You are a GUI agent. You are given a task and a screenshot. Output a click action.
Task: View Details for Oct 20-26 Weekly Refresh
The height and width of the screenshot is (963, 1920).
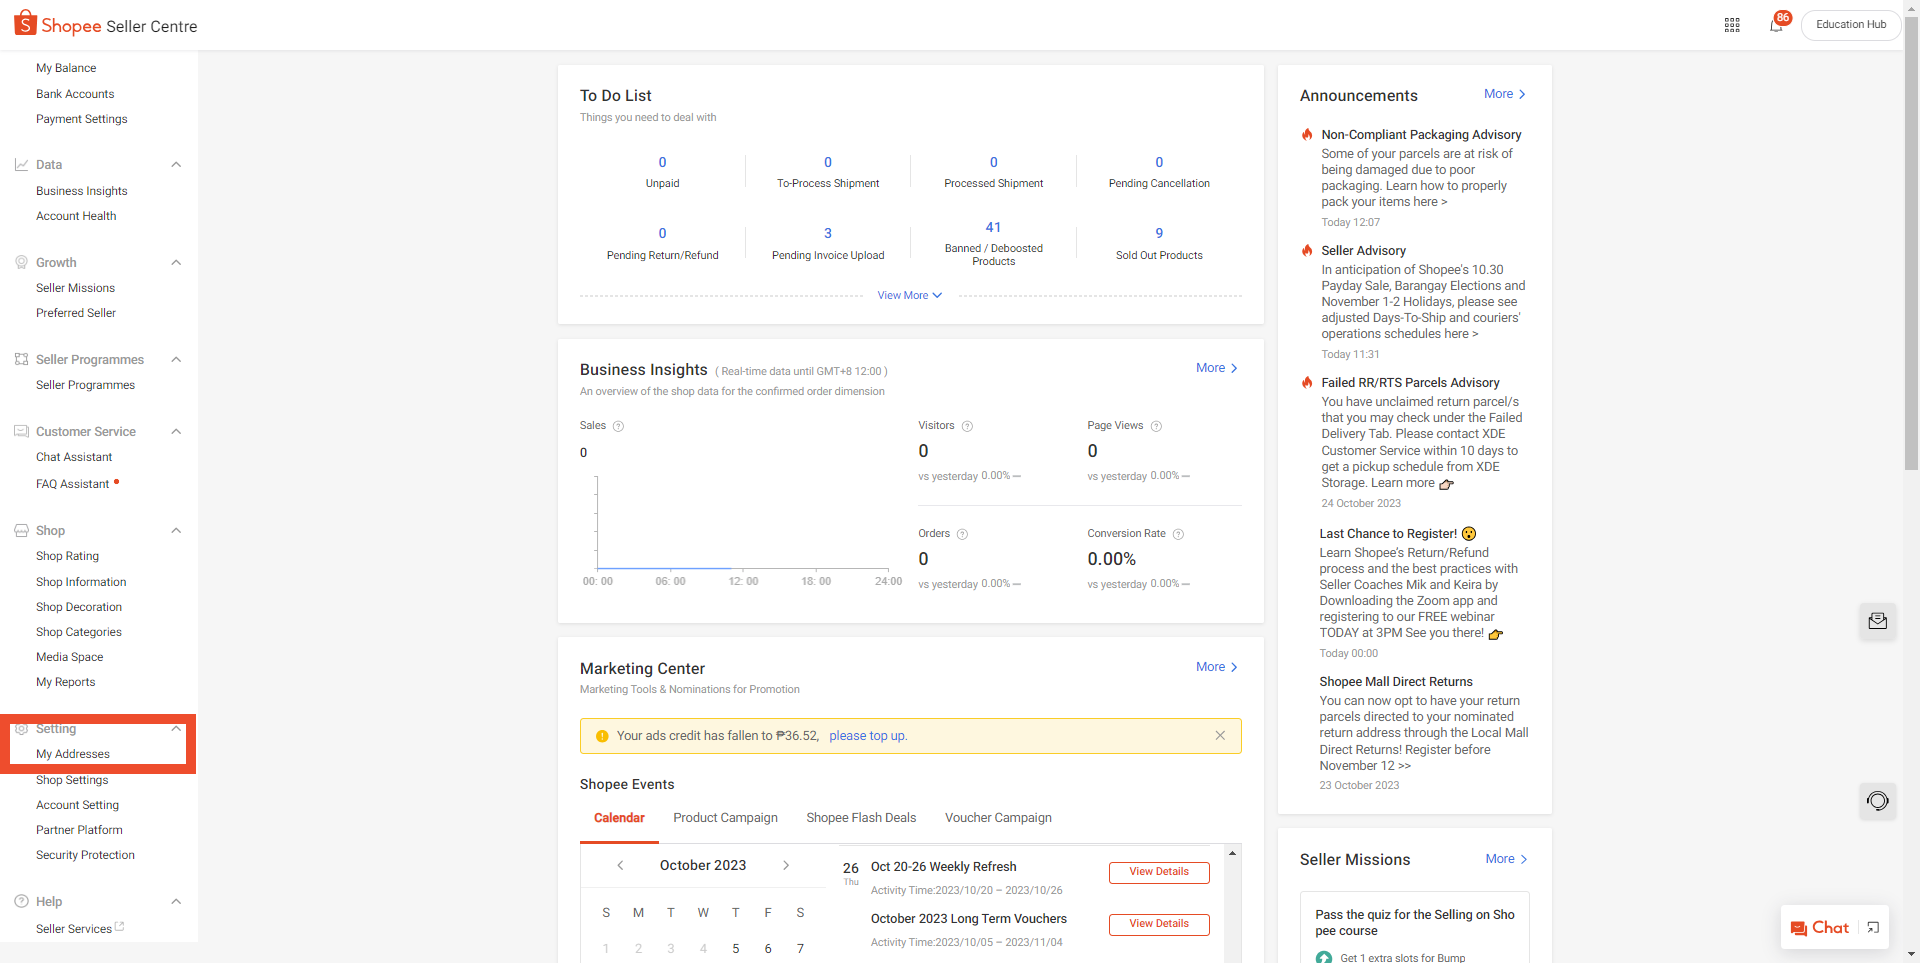pyautogui.click(x=1158, y=872)
